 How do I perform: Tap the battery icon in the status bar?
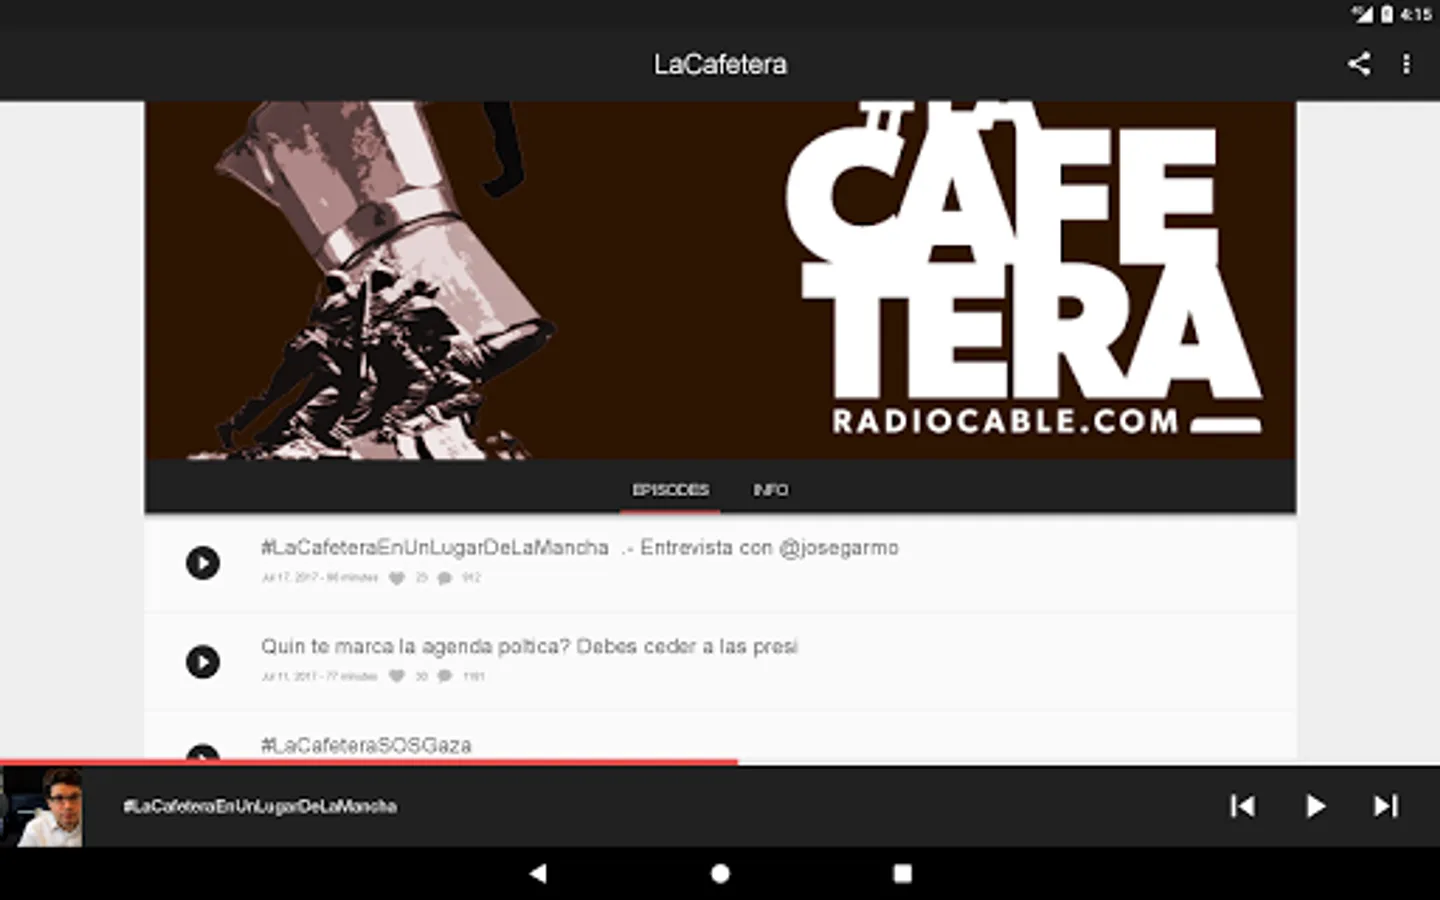1387,14
